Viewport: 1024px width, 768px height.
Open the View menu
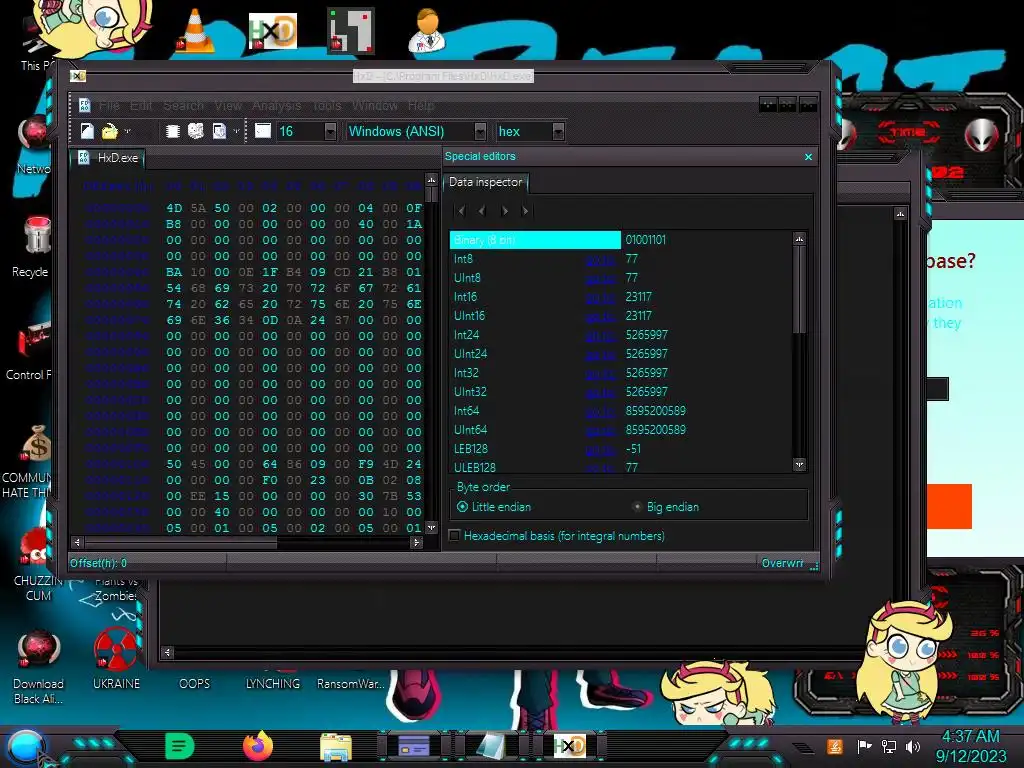pyautogui.click(x=228, y=105)
